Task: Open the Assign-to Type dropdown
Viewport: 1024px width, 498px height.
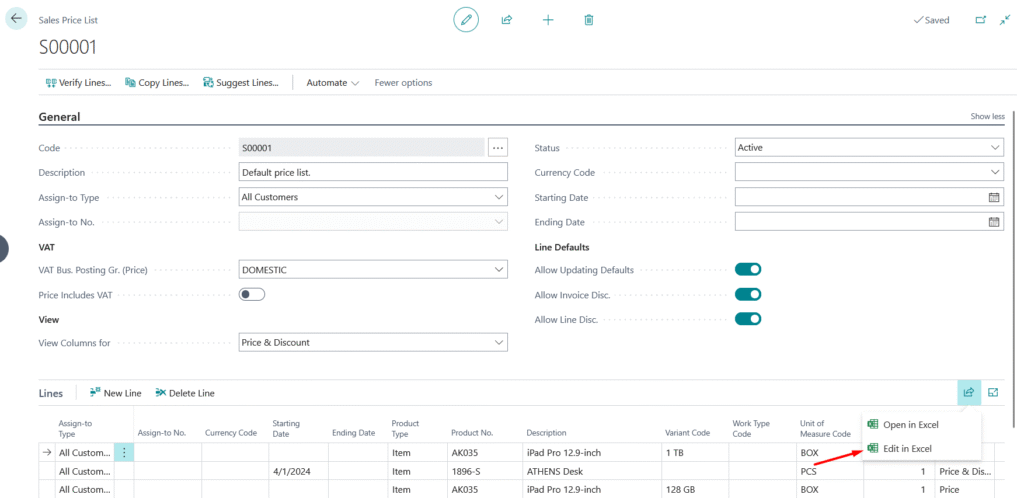Action: coord(373,198)
